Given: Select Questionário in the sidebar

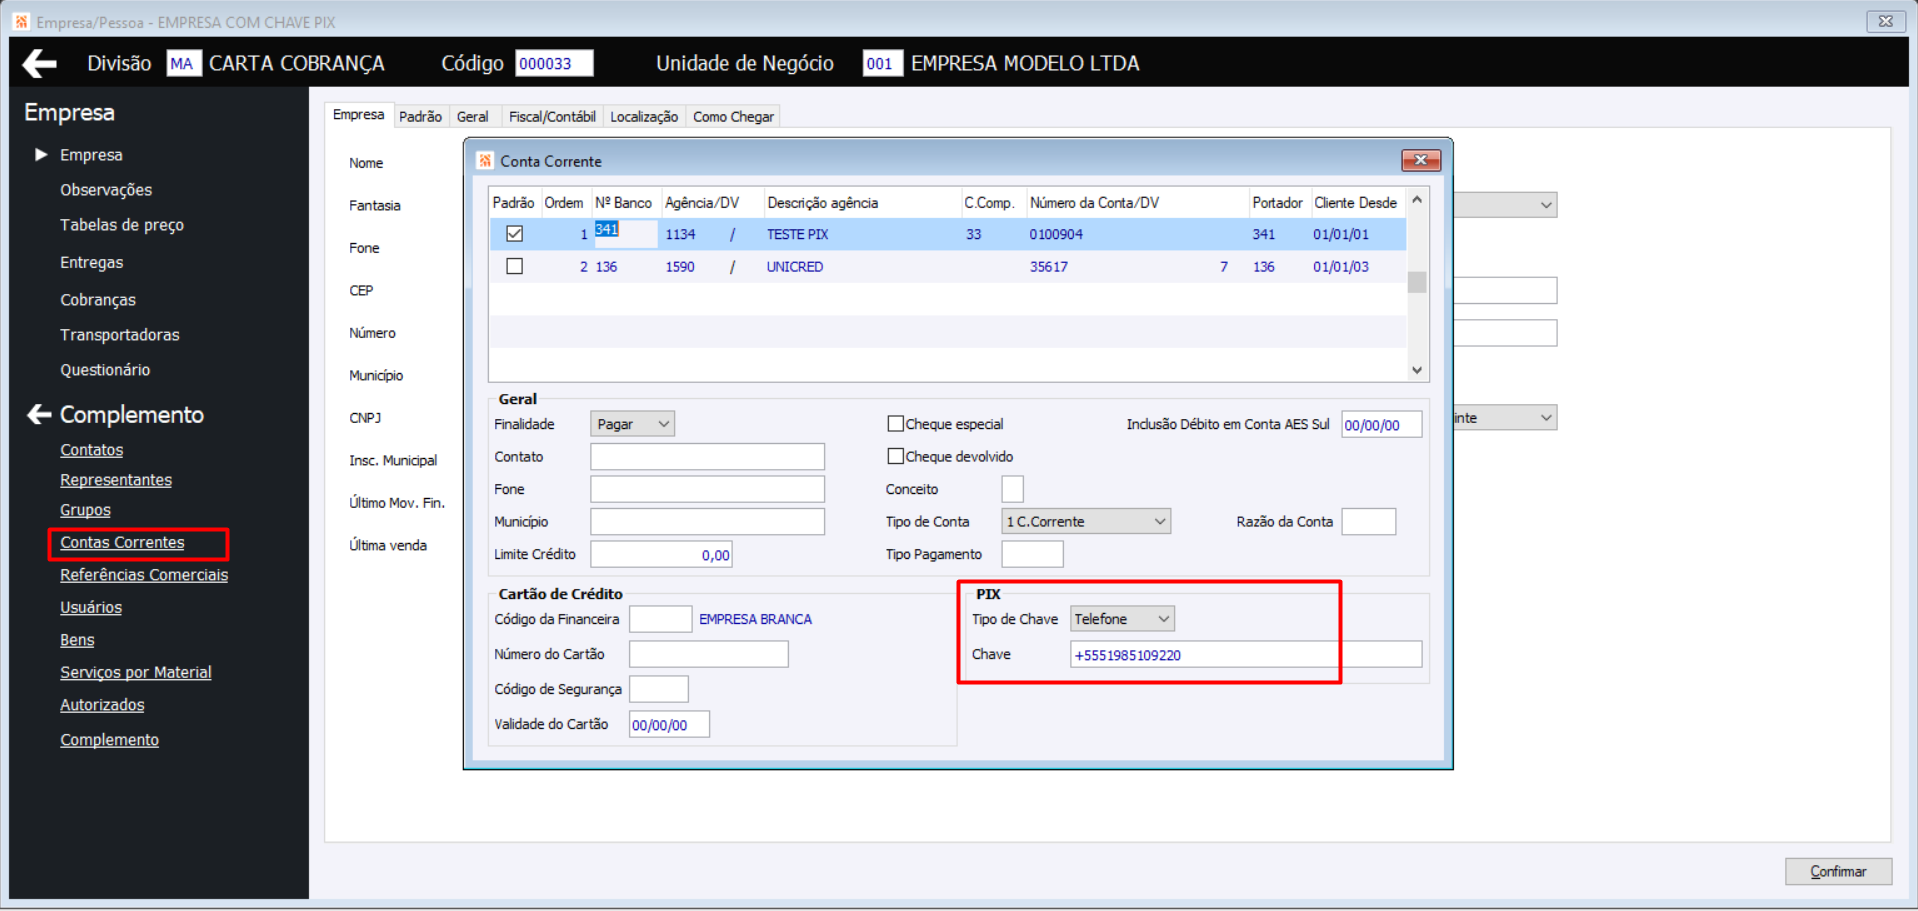Looking at the screenshot, I should tap(105, 370).
